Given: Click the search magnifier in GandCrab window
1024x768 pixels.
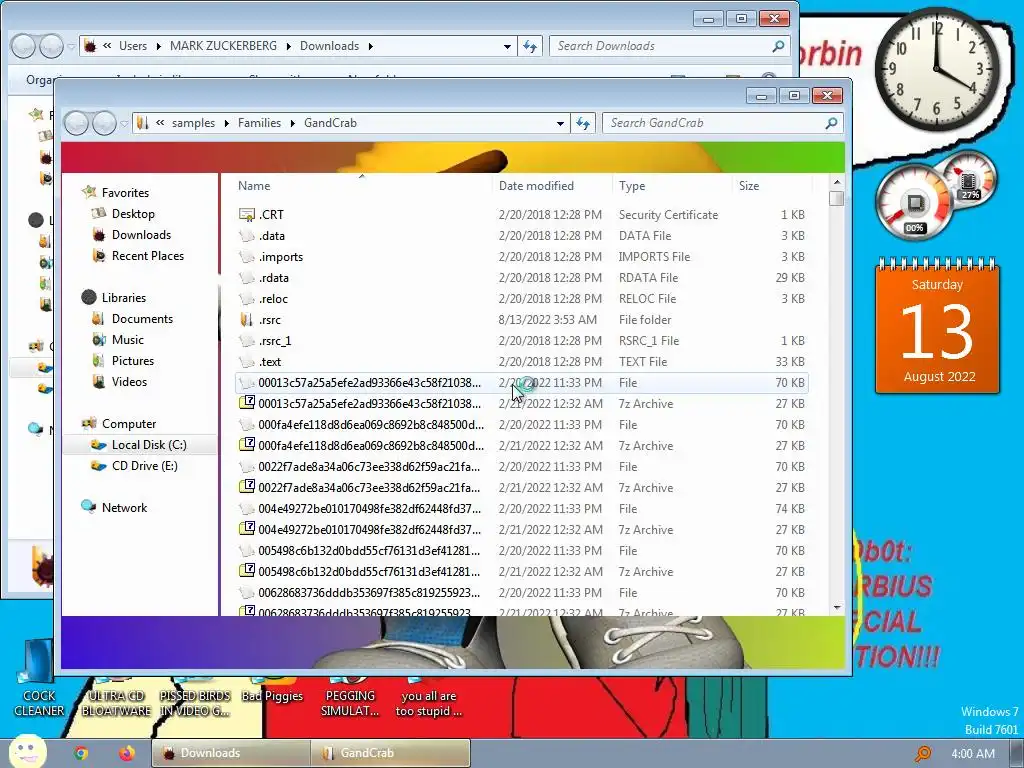Looking at the screenshot, I should tap(831, 123).
